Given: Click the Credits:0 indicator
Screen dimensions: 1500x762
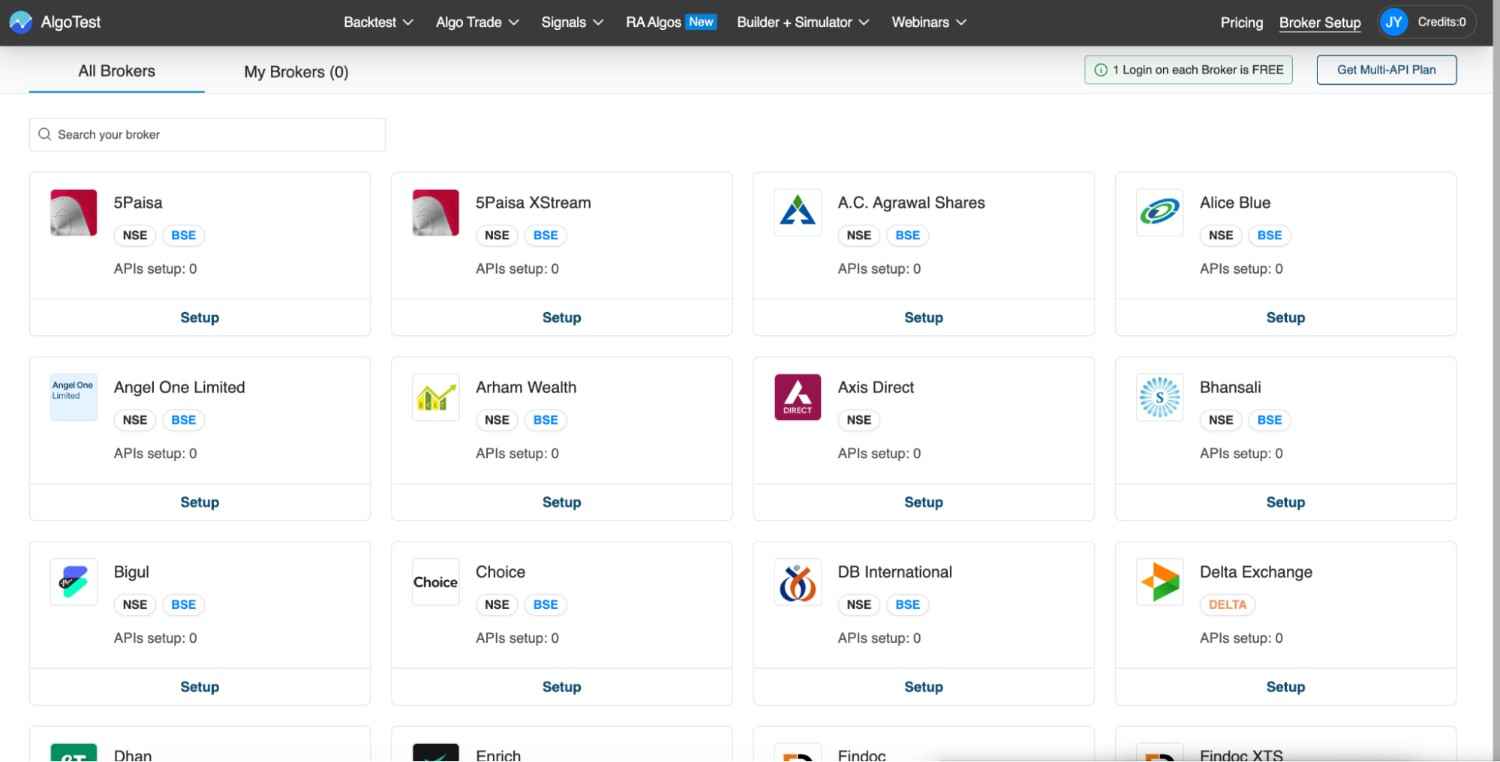Looking at the screenshot, I should point(1442,22).
